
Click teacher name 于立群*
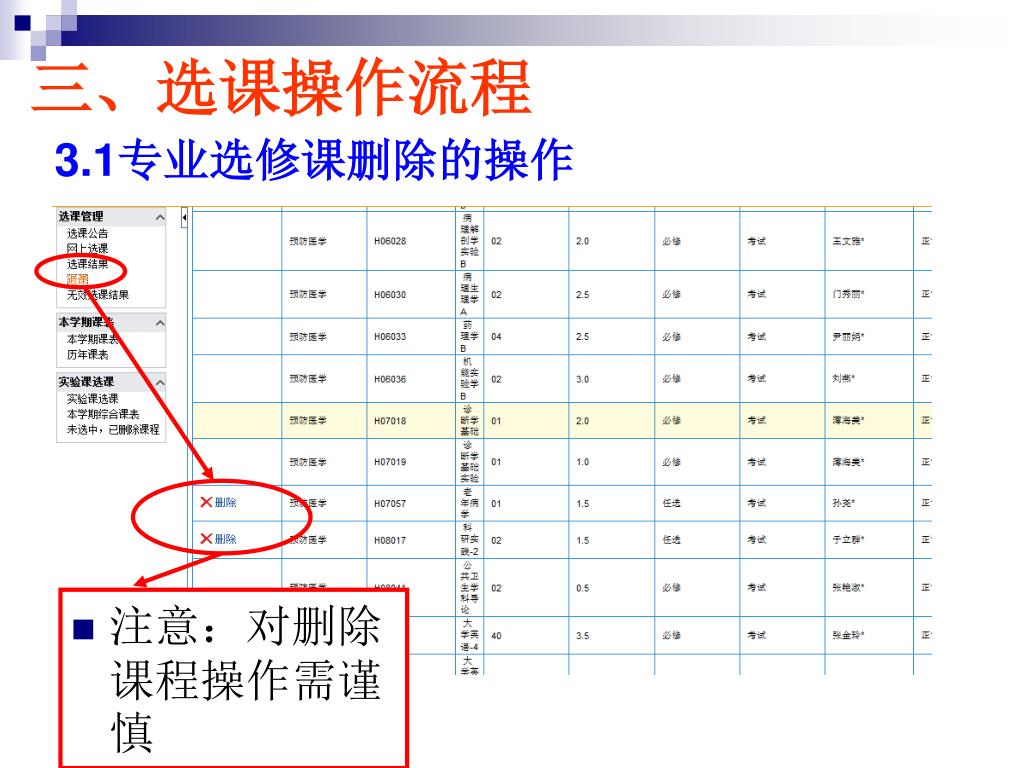pyautogui.click(x=848, y=540)
